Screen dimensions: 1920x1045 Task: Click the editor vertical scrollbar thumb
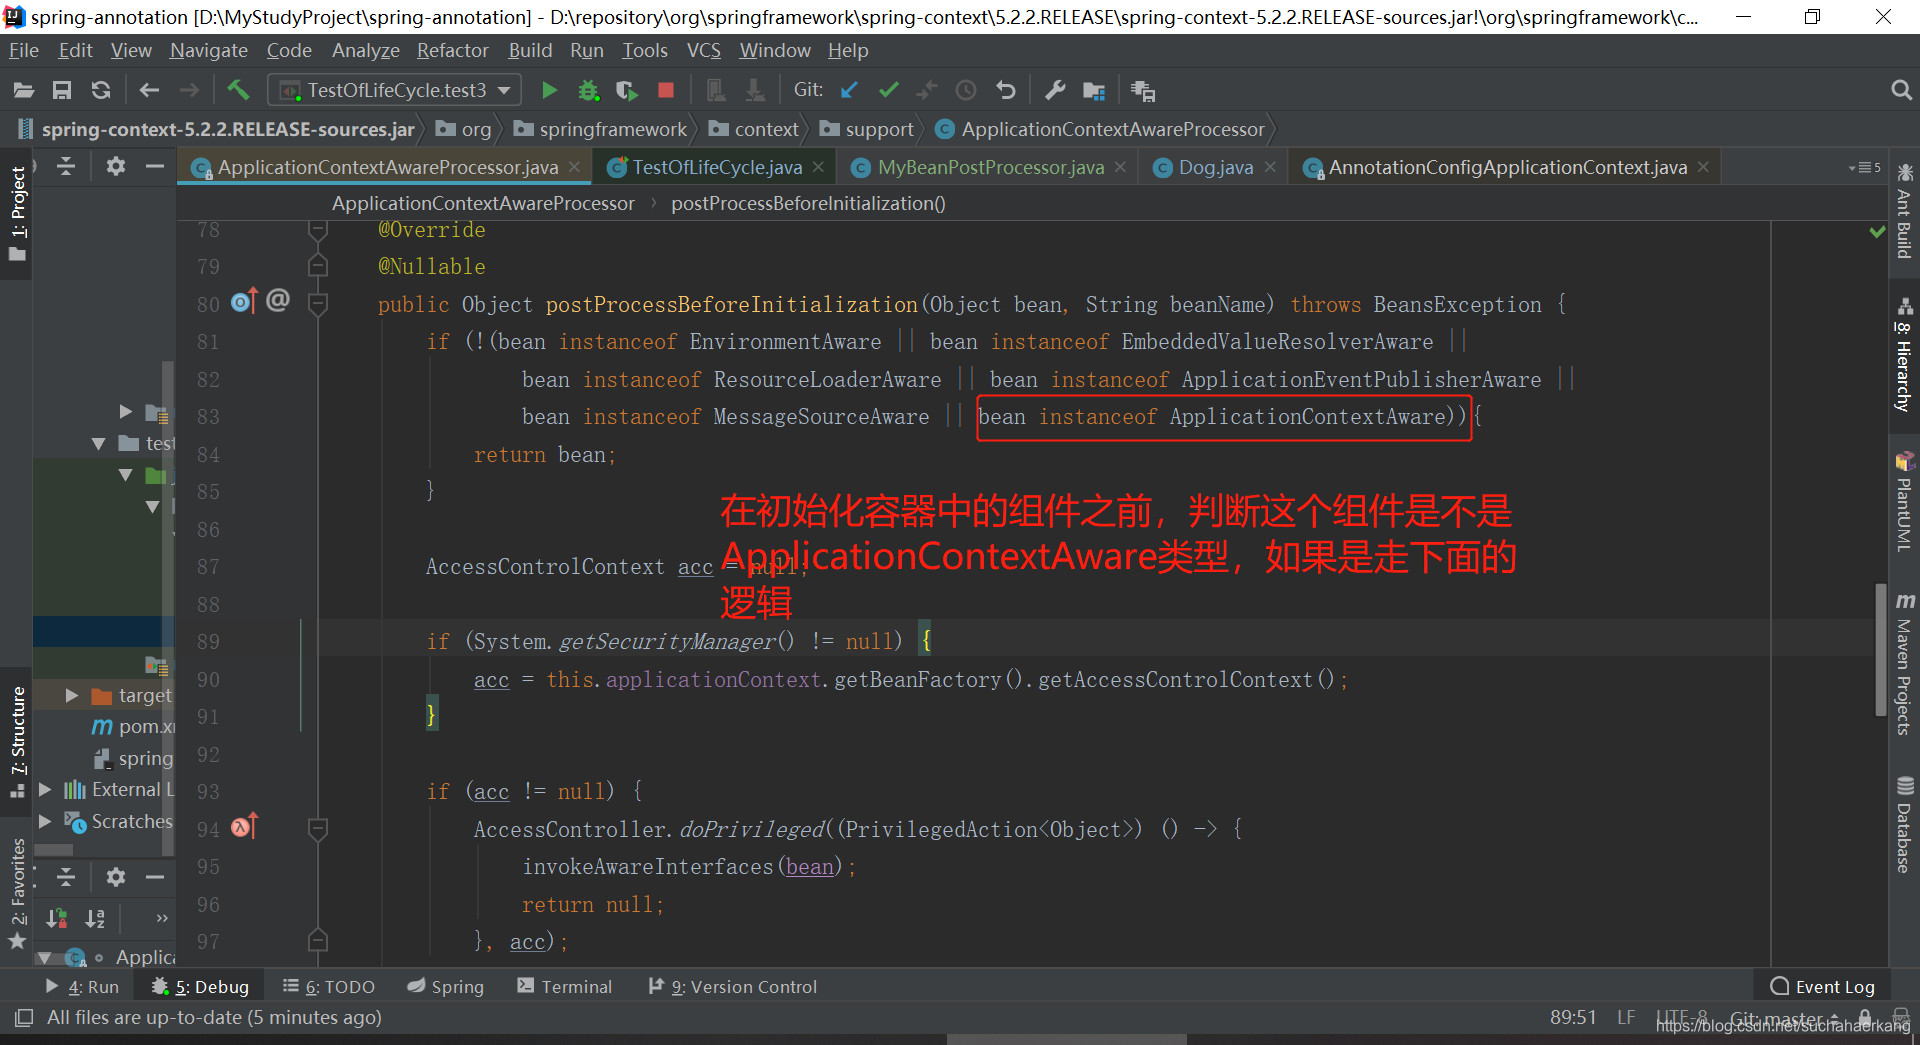[x=1881, y=649]
